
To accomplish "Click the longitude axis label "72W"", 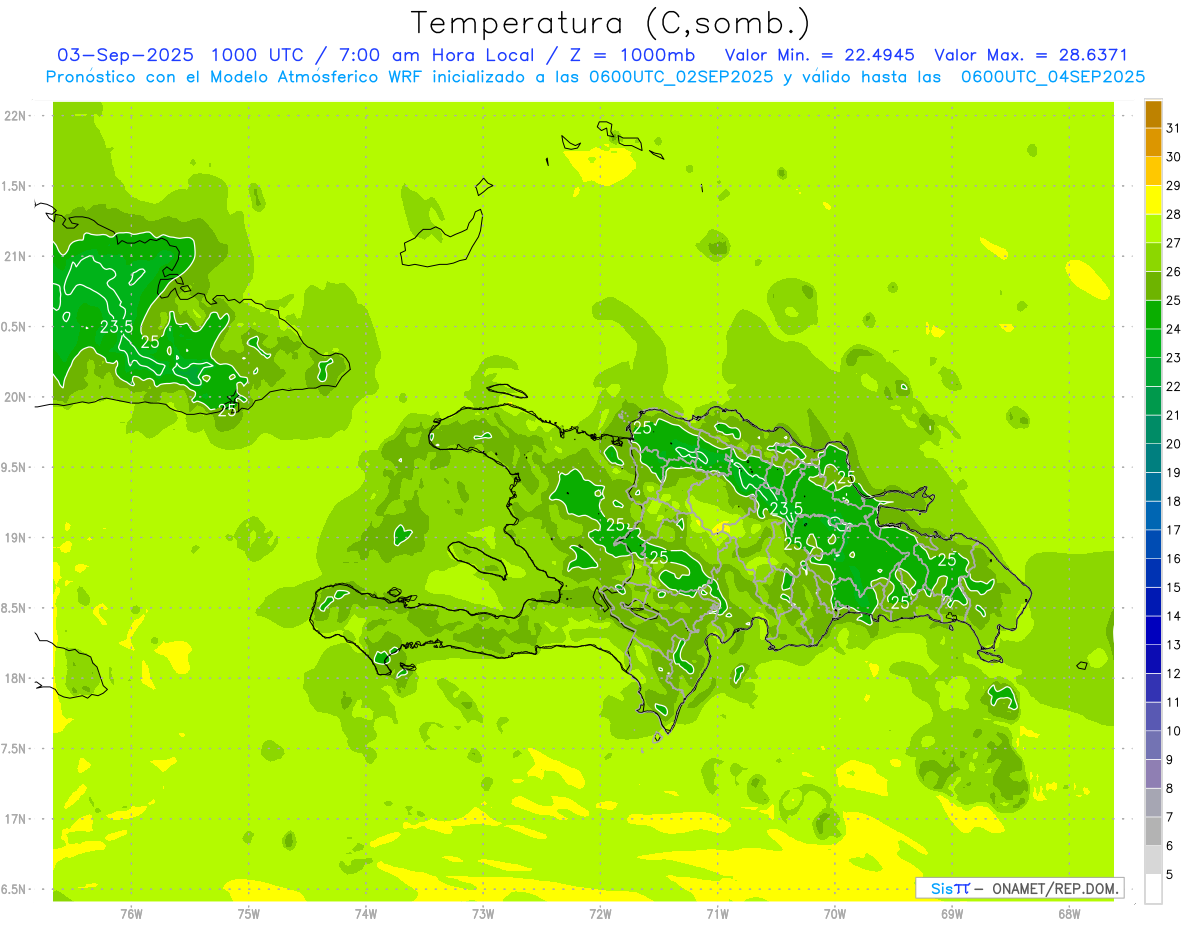I will tap(601, 914).
